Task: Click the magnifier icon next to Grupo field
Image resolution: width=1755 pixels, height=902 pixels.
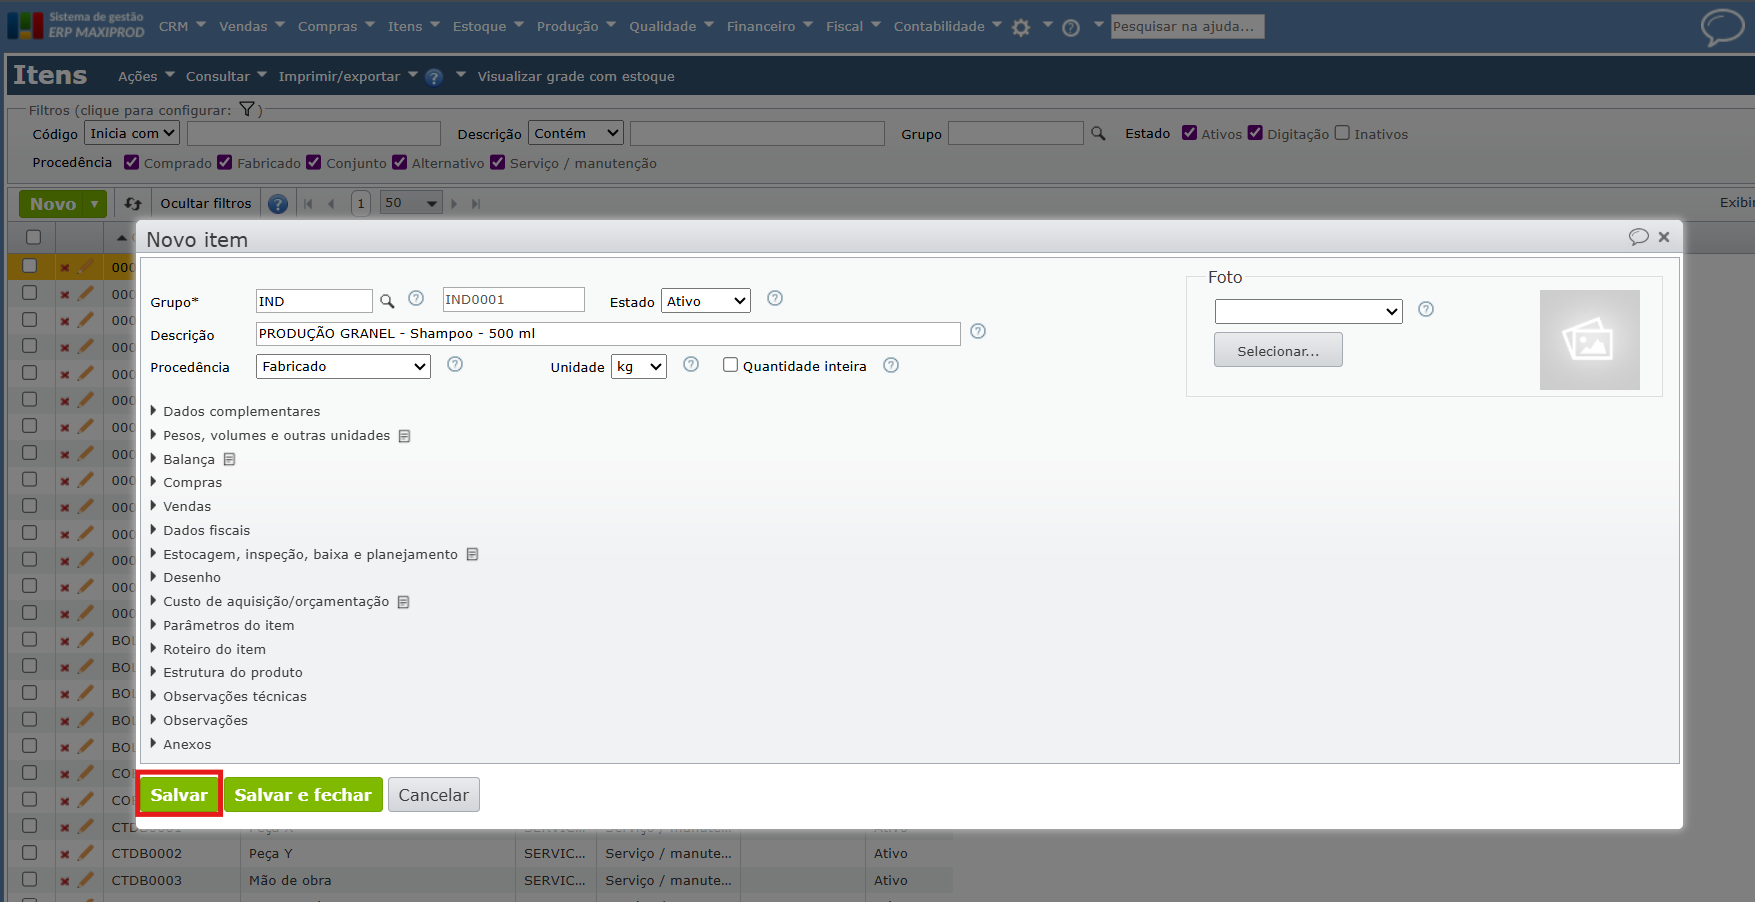Action: pyautogui.click(x=387, y=301)
